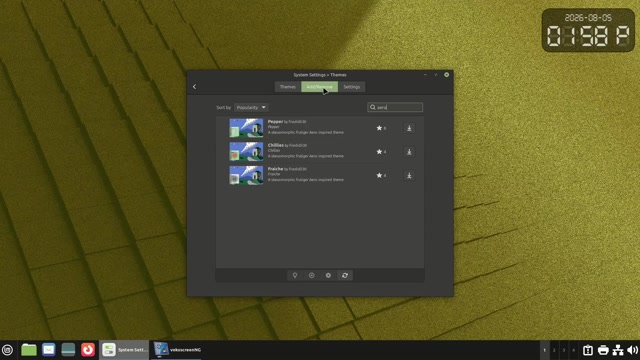Open the network tray applet

click(618, 350)
